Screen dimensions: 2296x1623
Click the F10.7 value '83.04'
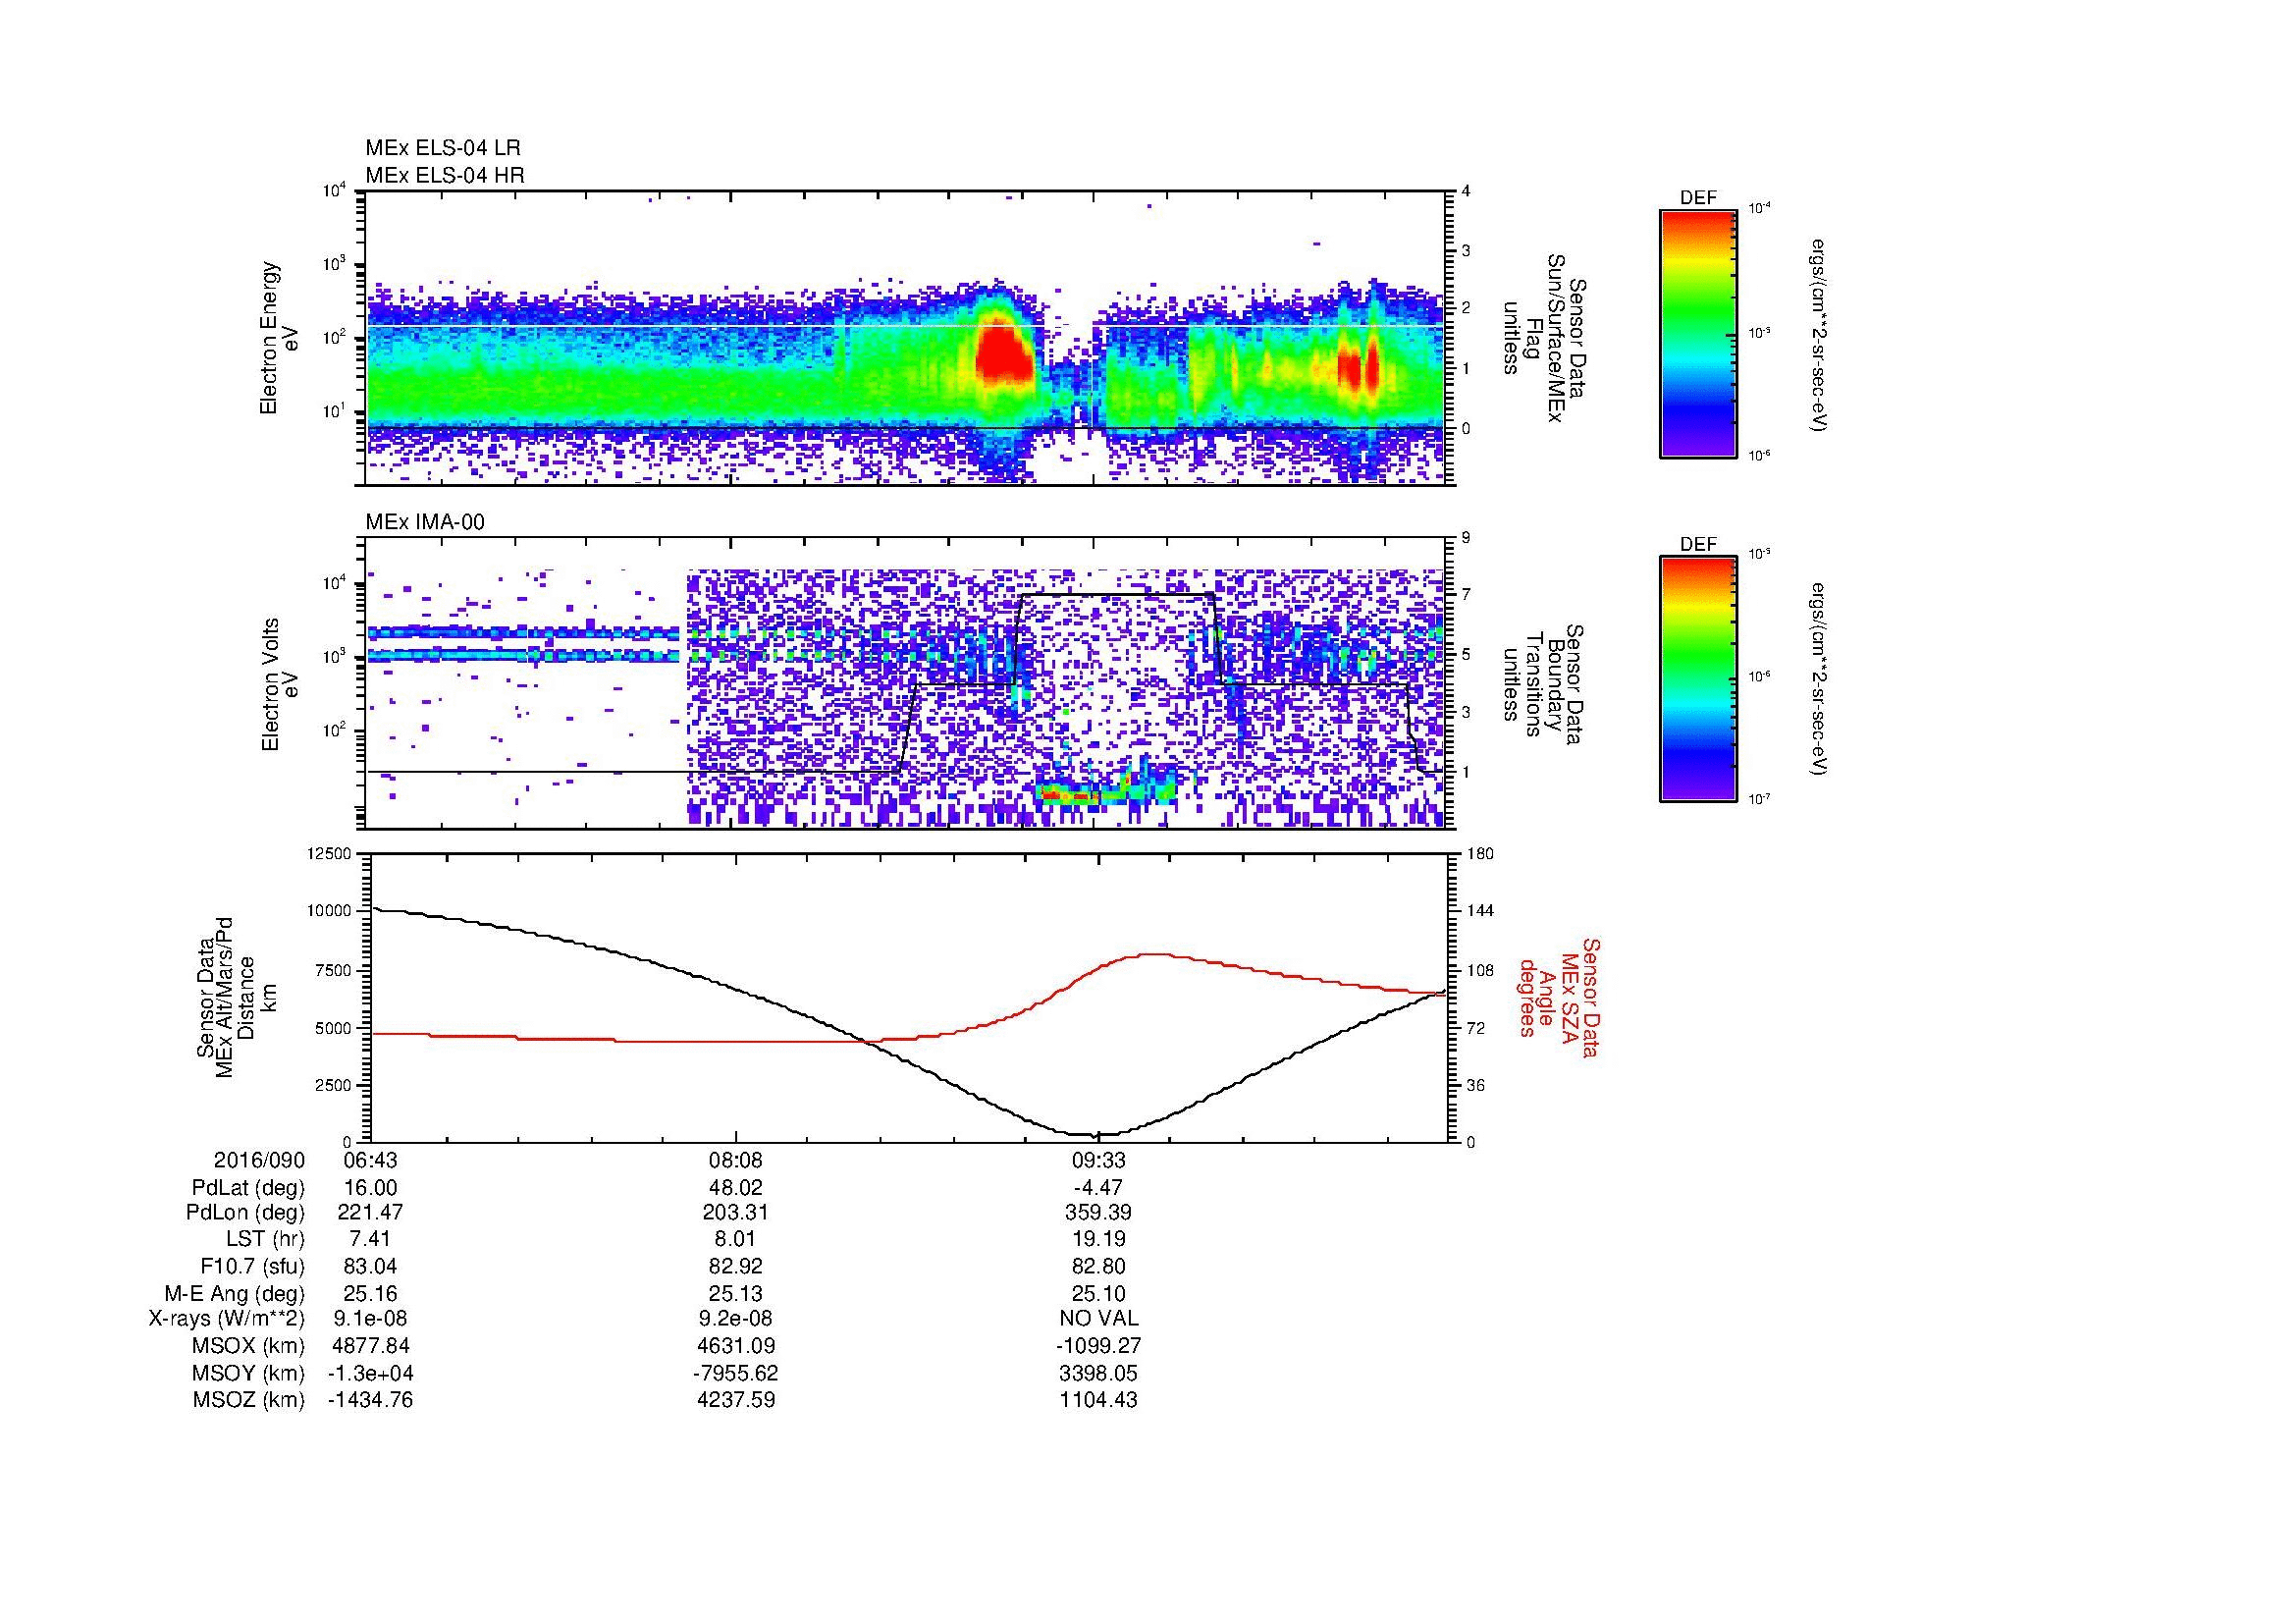point(370,1266)
